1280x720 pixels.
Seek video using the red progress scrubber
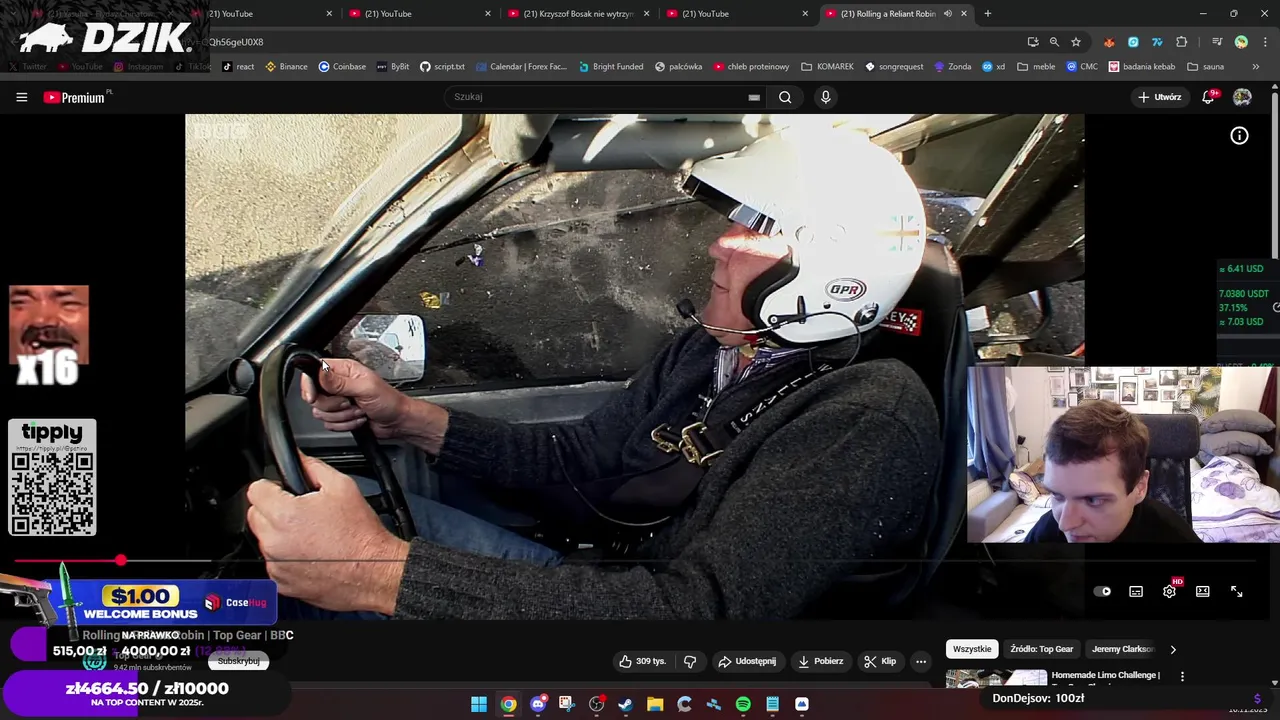(121, 561)
